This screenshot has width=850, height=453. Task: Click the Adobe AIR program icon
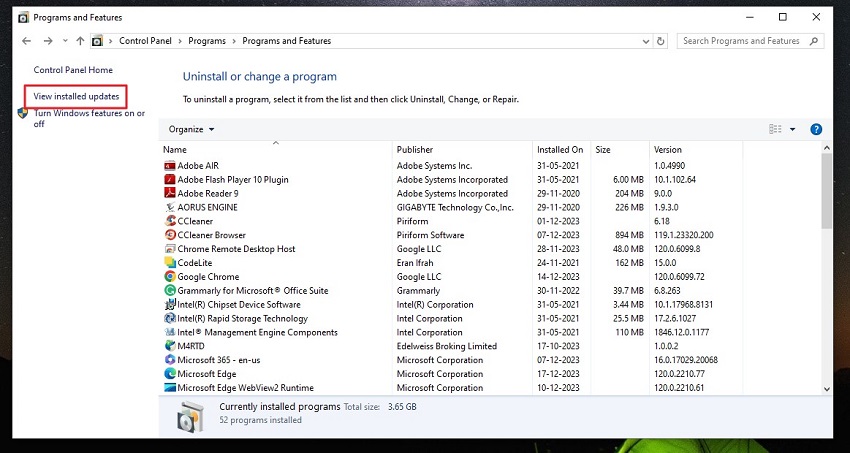coord(170,166)
